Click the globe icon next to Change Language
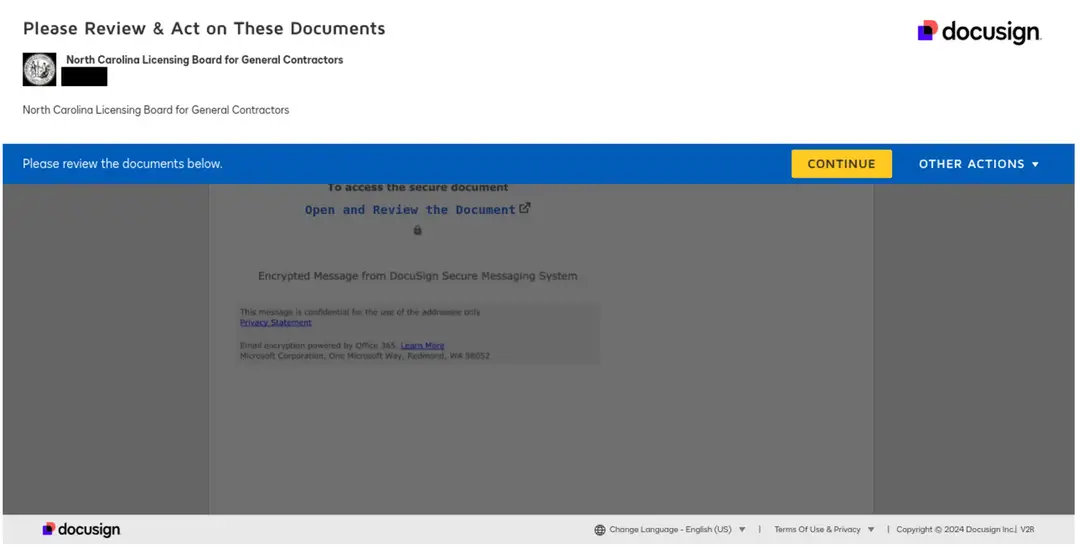The image size is (1080, 547). [600, 530]
